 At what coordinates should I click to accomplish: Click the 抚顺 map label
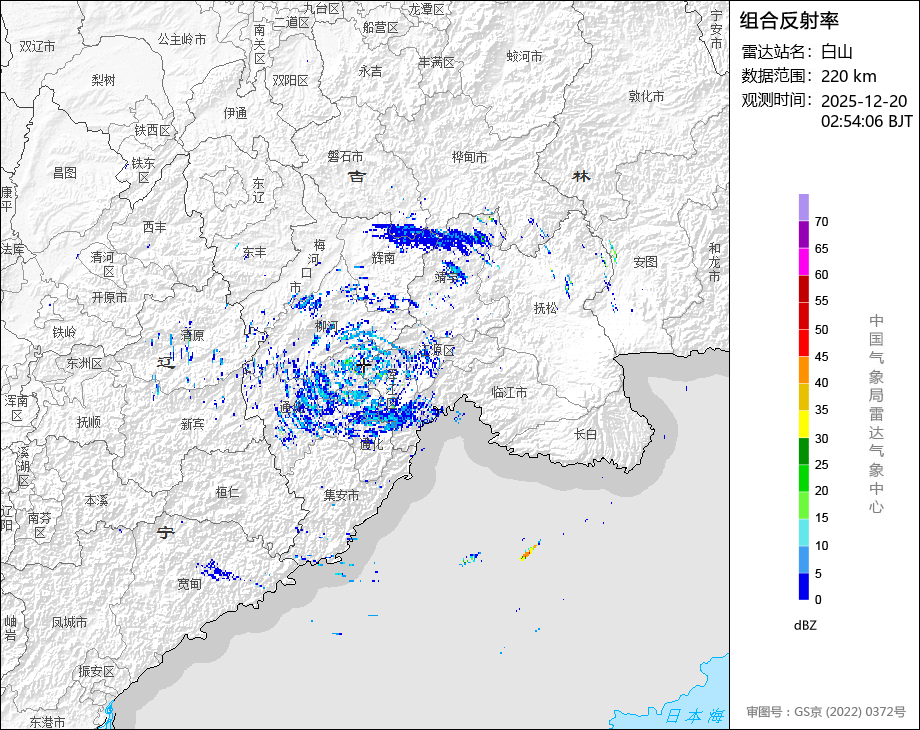click(89, 421)
